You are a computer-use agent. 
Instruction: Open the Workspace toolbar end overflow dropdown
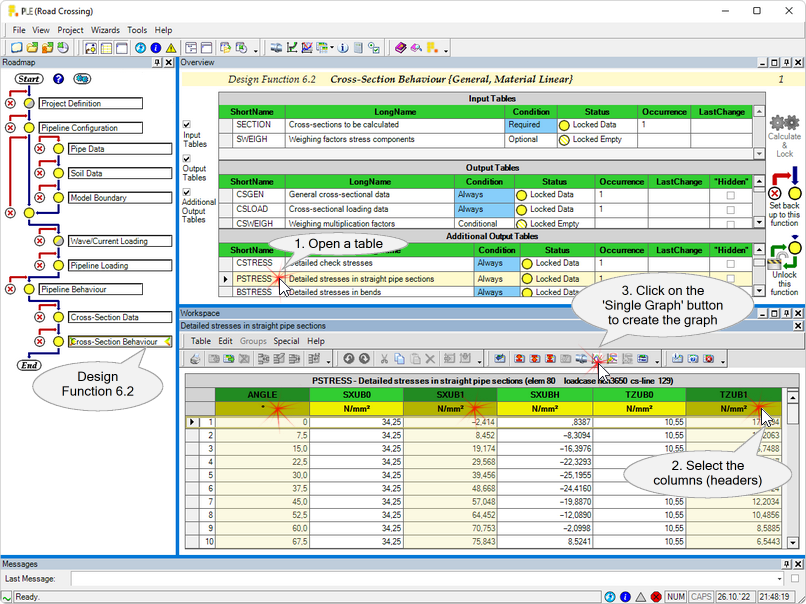click(x=723, y=360)
